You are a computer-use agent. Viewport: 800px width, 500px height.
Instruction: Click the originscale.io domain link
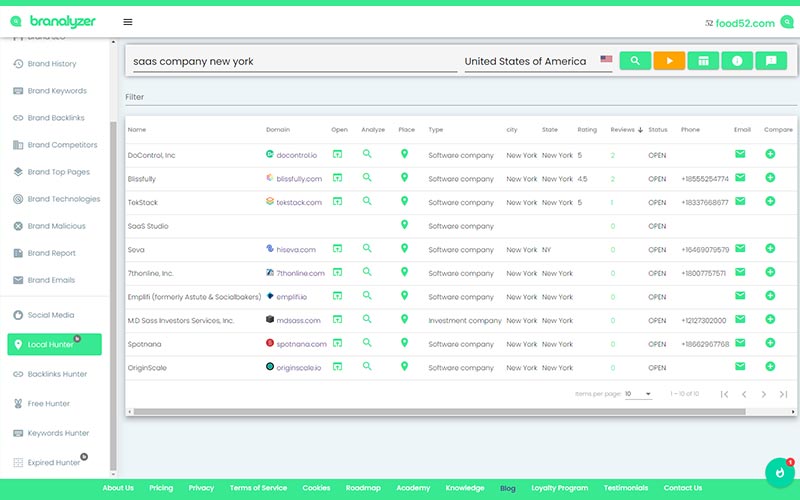[x=298, y=368]
